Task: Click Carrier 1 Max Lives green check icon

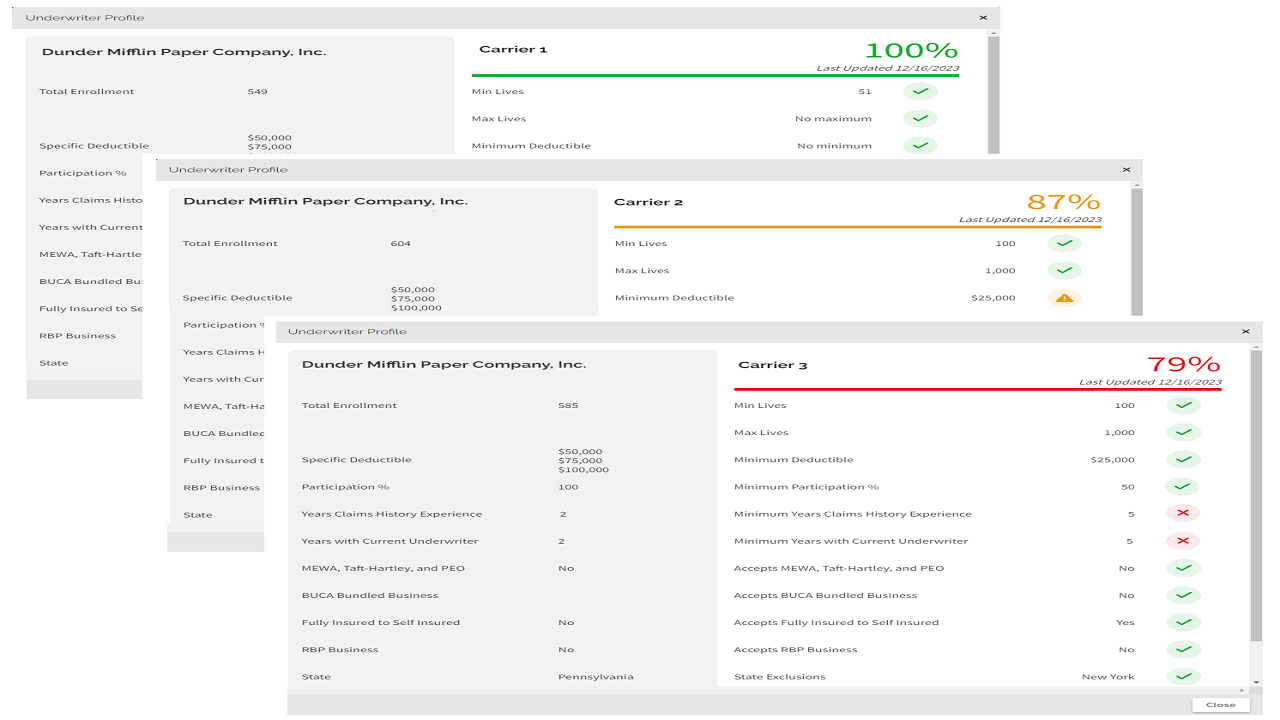Action: coord(921,118)
